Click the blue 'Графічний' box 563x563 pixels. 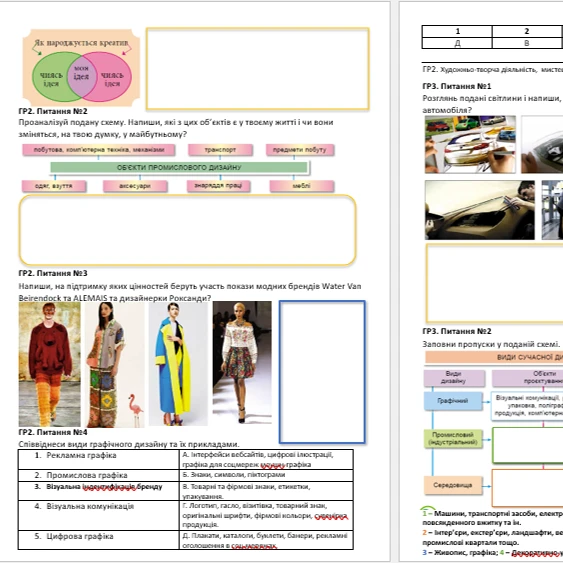(x=453, y=401)
